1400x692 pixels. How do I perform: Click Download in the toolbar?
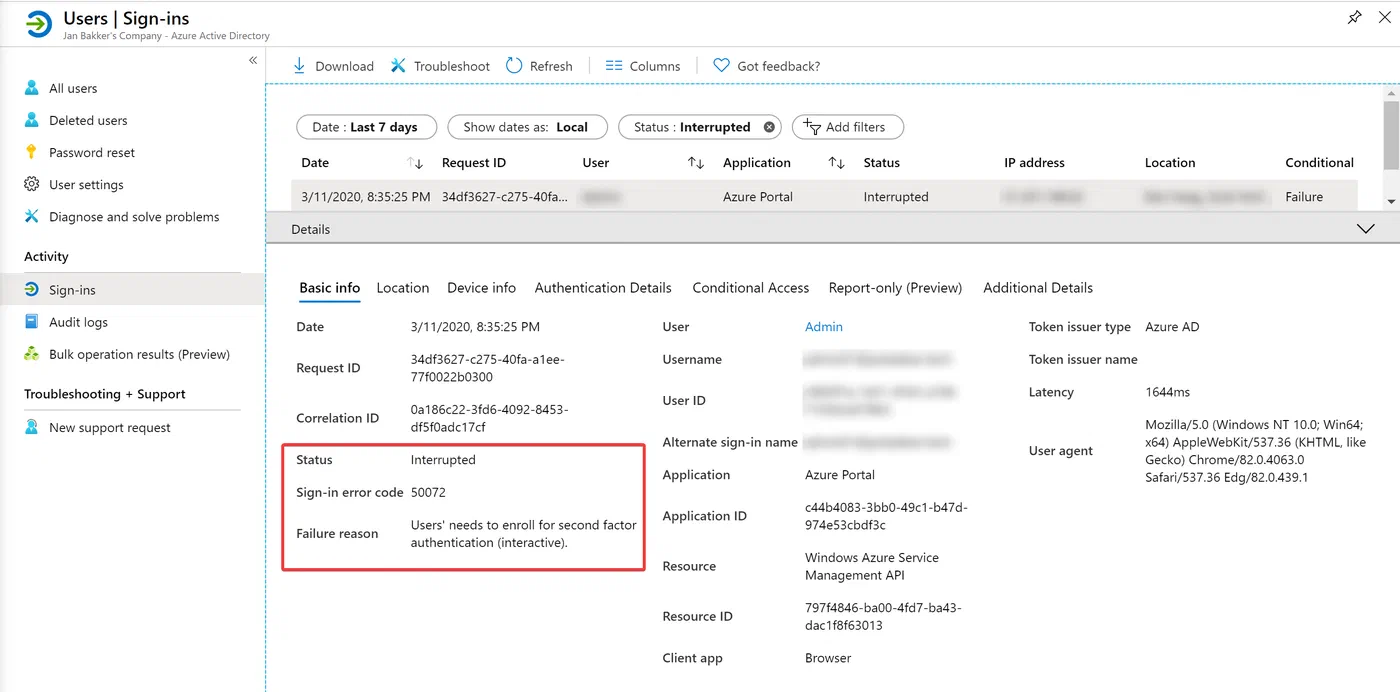point(333,66)
